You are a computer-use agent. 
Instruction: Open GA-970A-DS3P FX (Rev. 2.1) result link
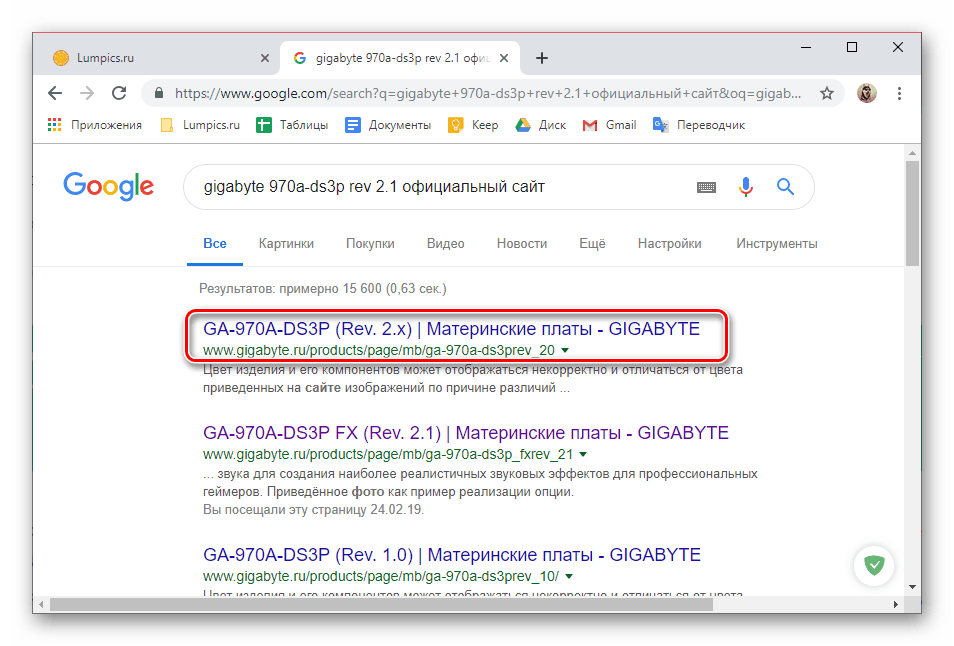(465, 433)
